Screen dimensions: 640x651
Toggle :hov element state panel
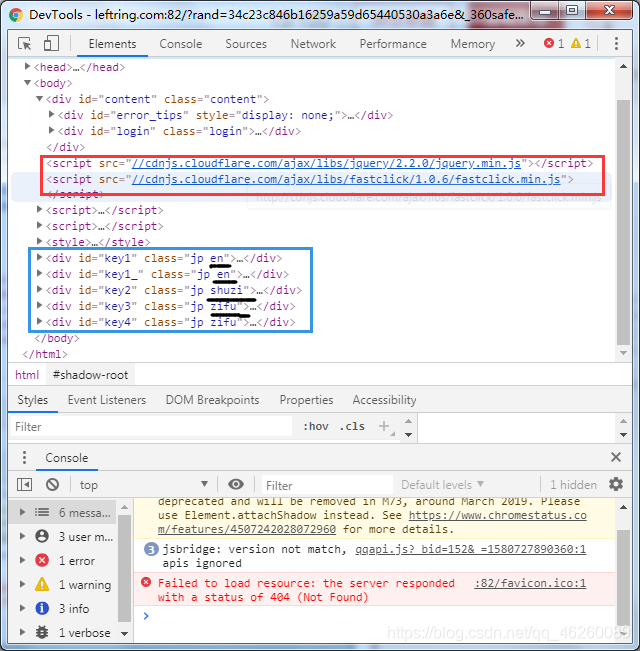[315, 426]
